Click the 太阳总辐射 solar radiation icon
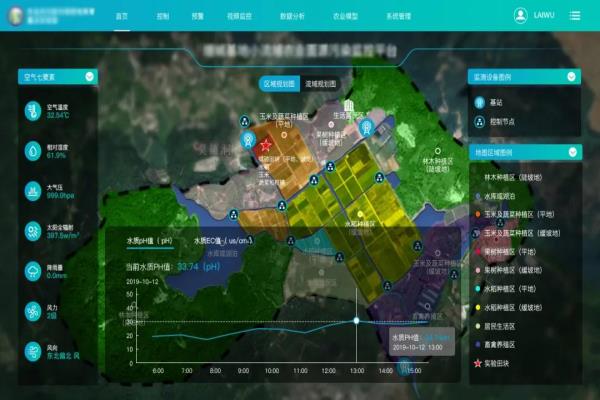Viewport: 600px width, 400px height. click(x=33, y=231)
